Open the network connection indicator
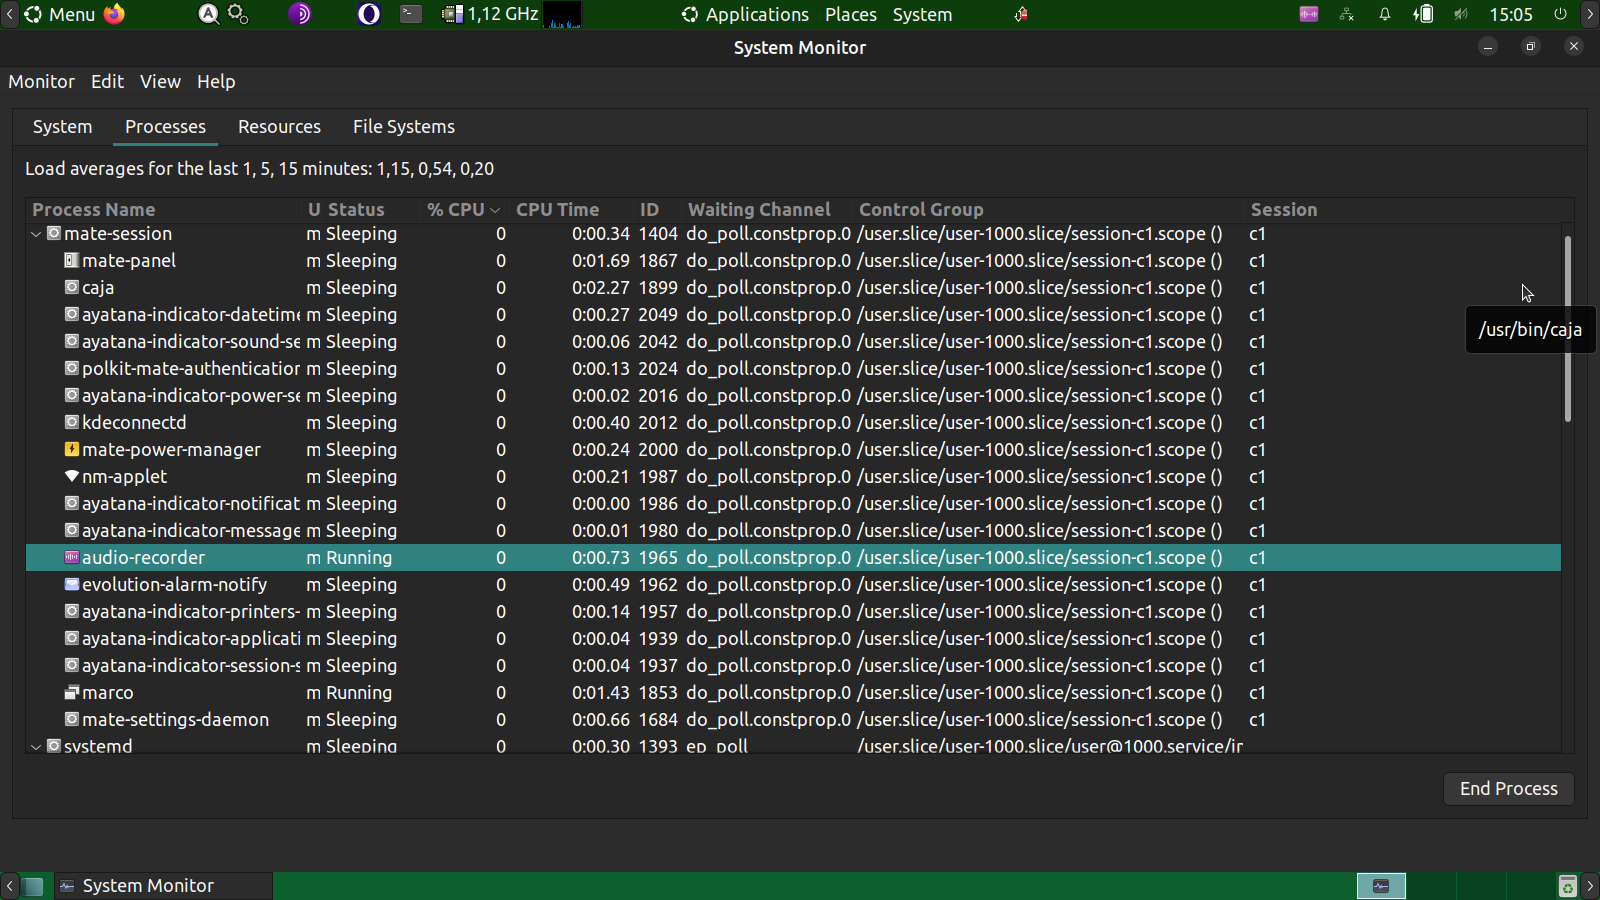This screenshot has height=900, width=1600. tap(1347, 14)
